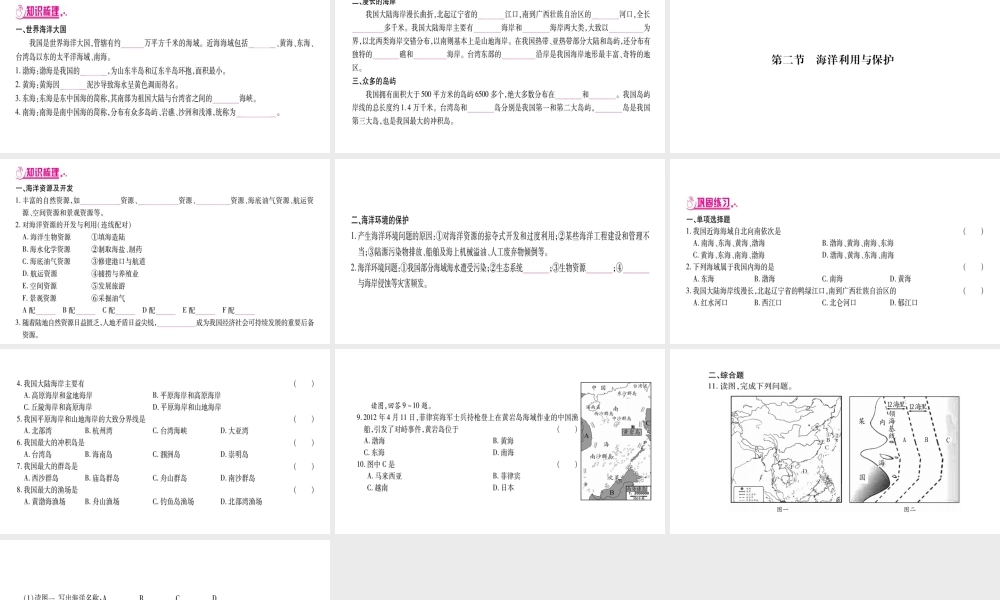Click the heading 二、综合题

coord(726,376)
